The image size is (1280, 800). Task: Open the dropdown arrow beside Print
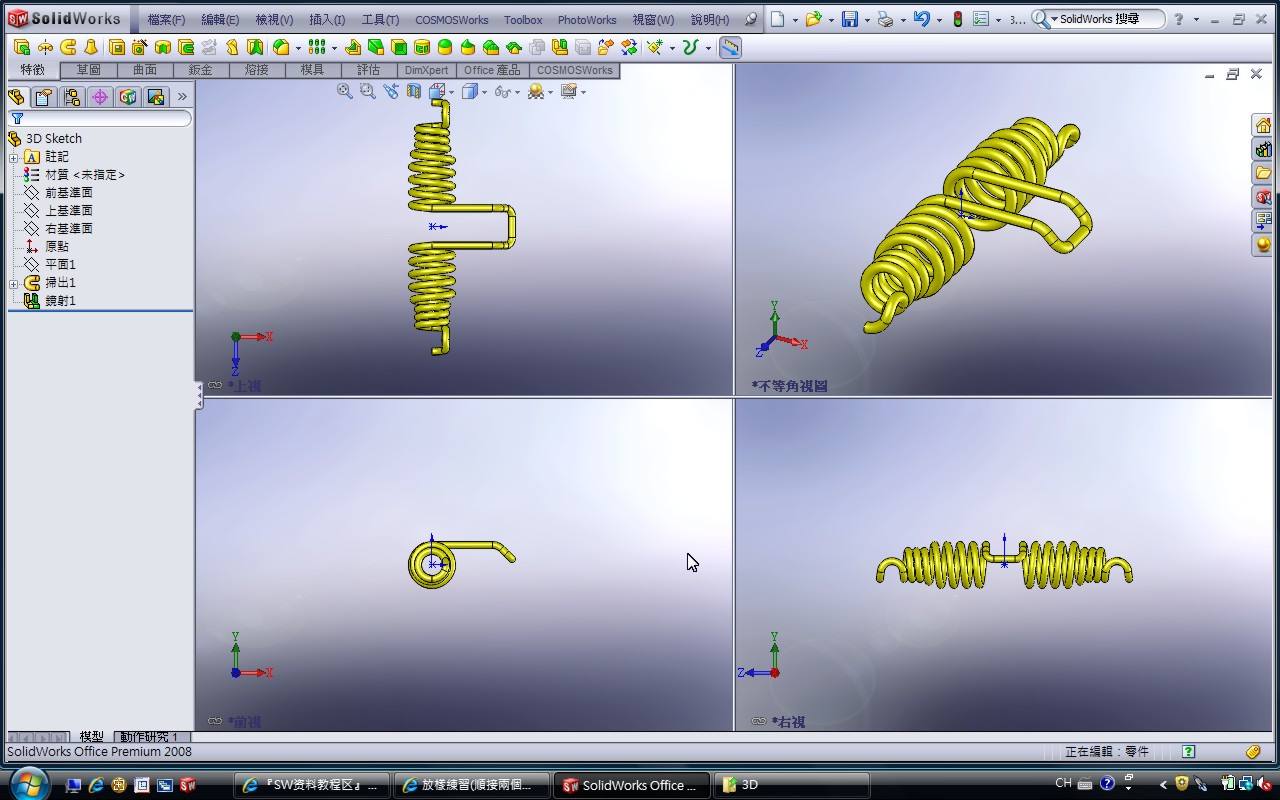tap(903, 20)
